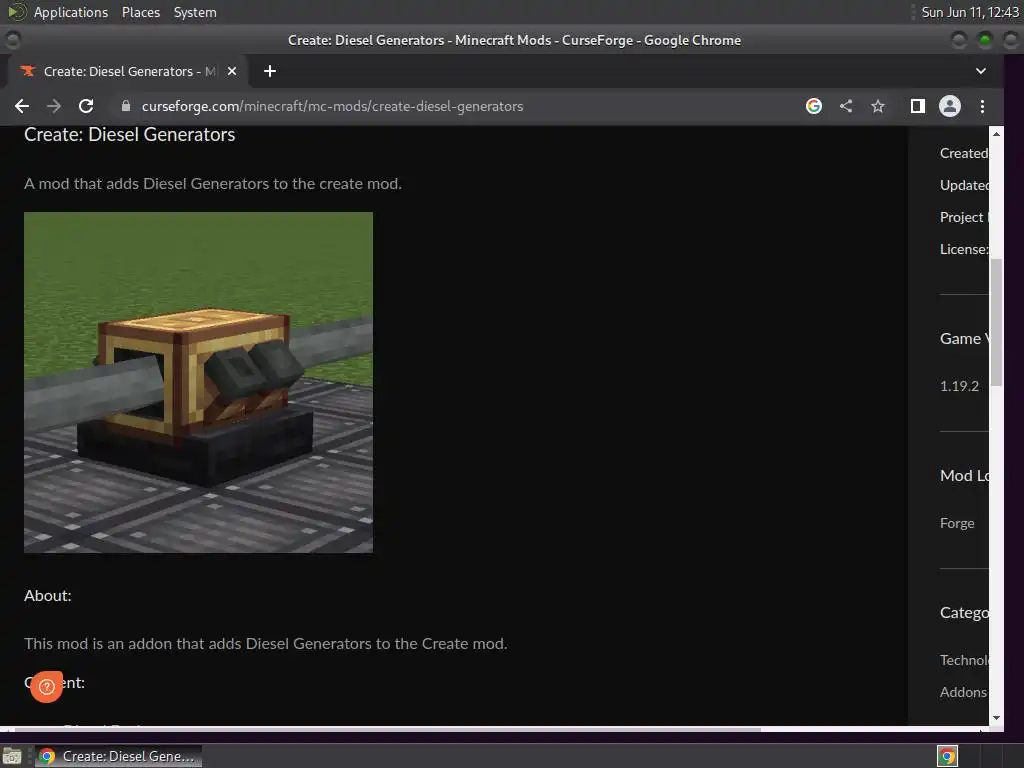Click the window menu button in the title bar
1024x768 pixels.
[12, 40]
